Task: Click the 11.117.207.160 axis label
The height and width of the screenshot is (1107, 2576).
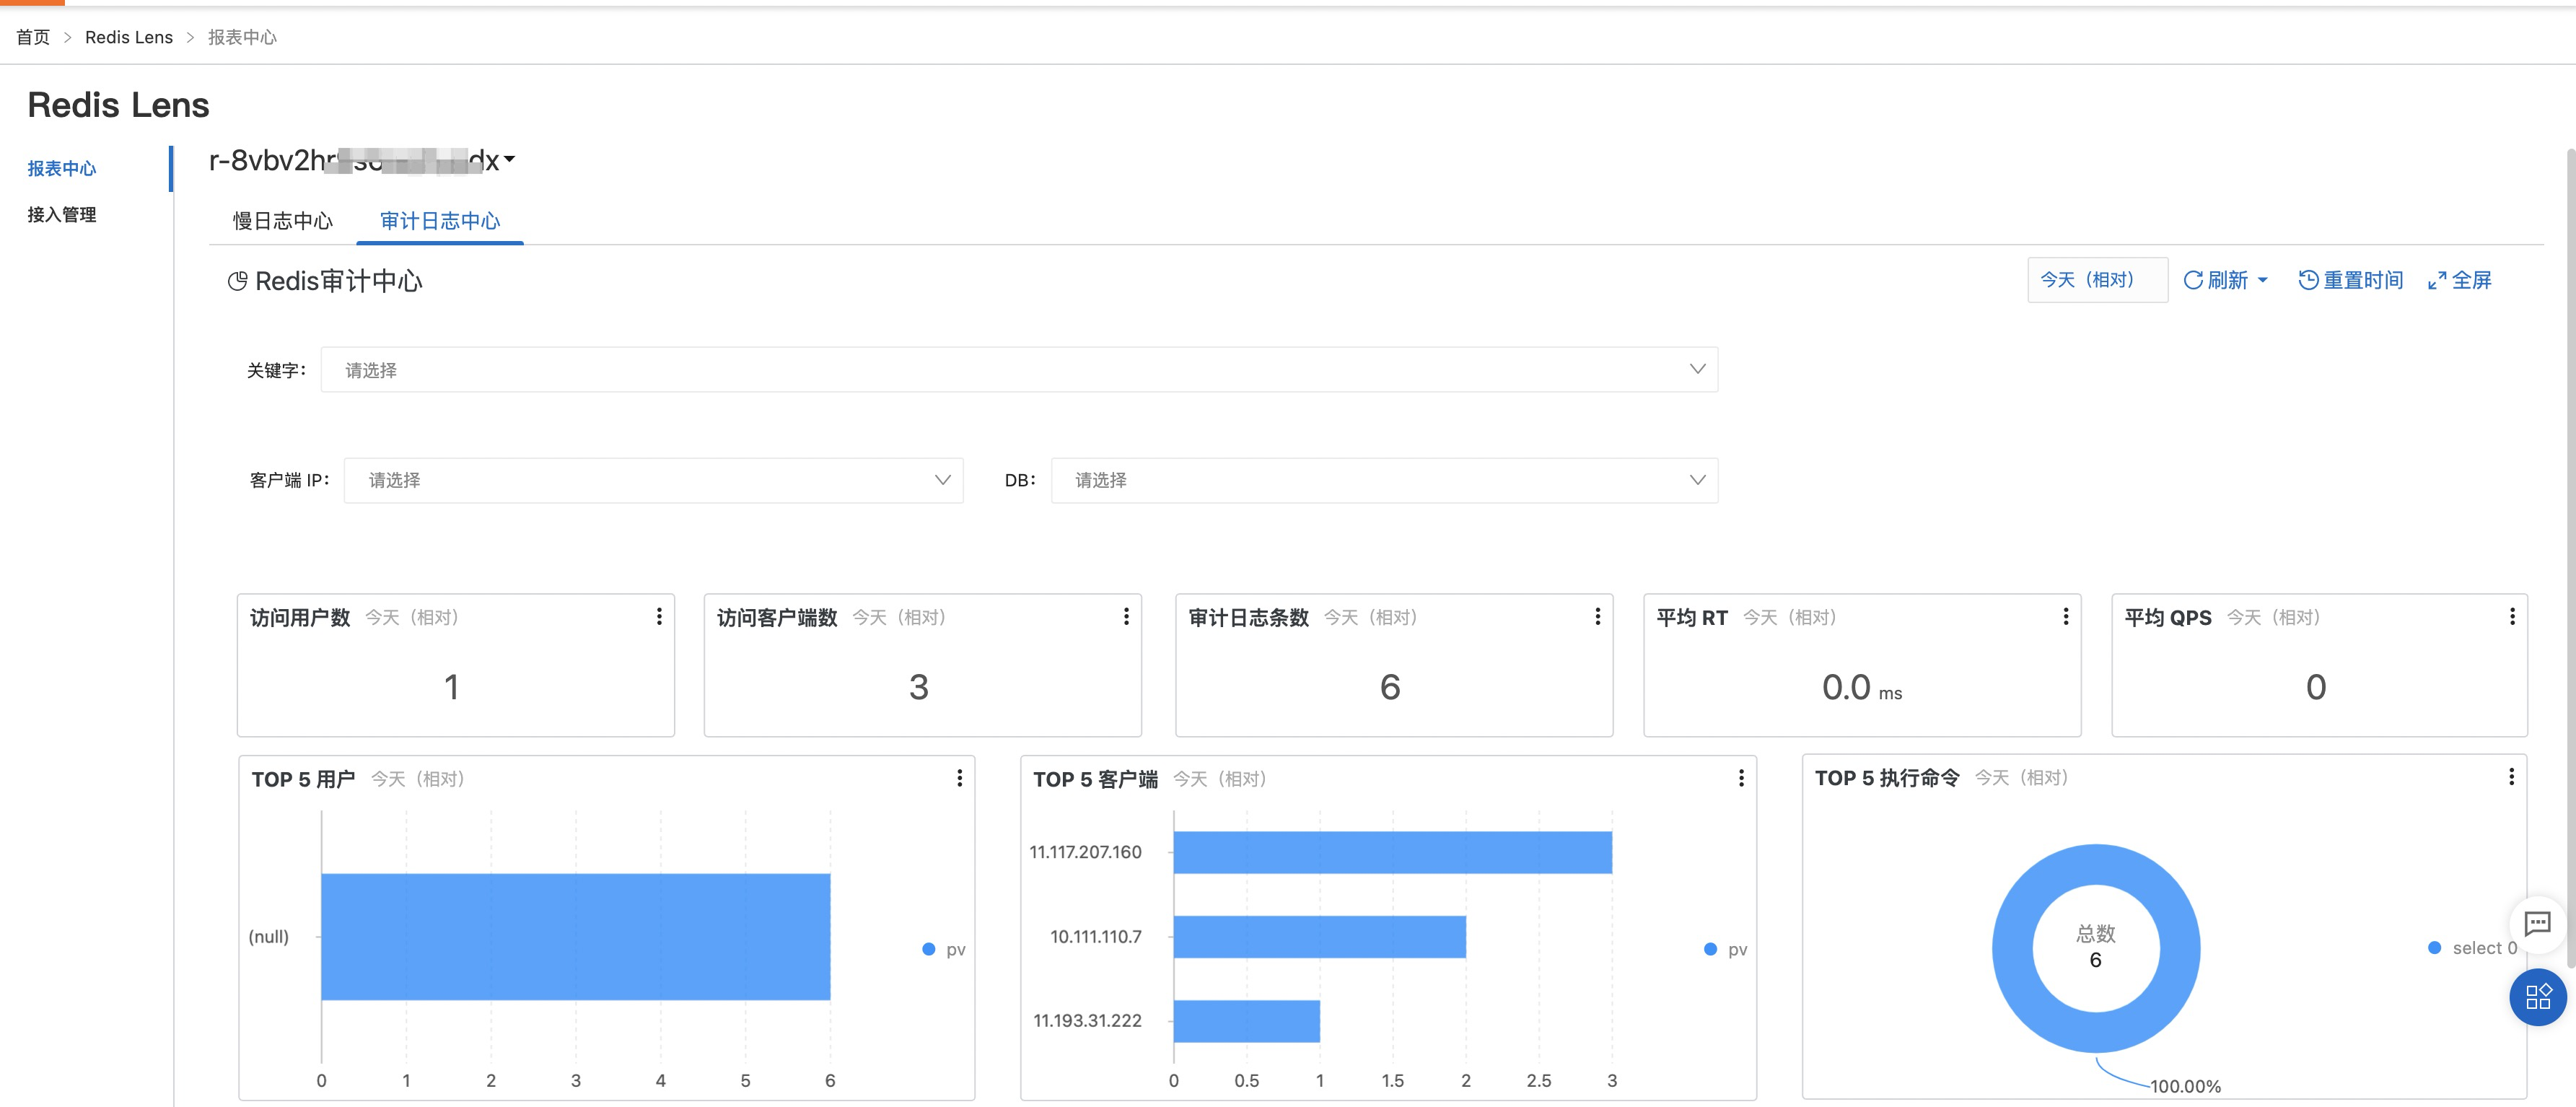Action: [x=1085, y=852]
